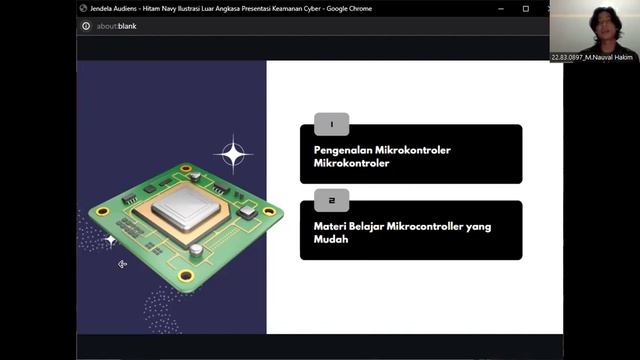Click the number 1 badge above Pengenalan Mikrokontroler
This screenshot has height=360, width=640.
[x=331, y=124]
